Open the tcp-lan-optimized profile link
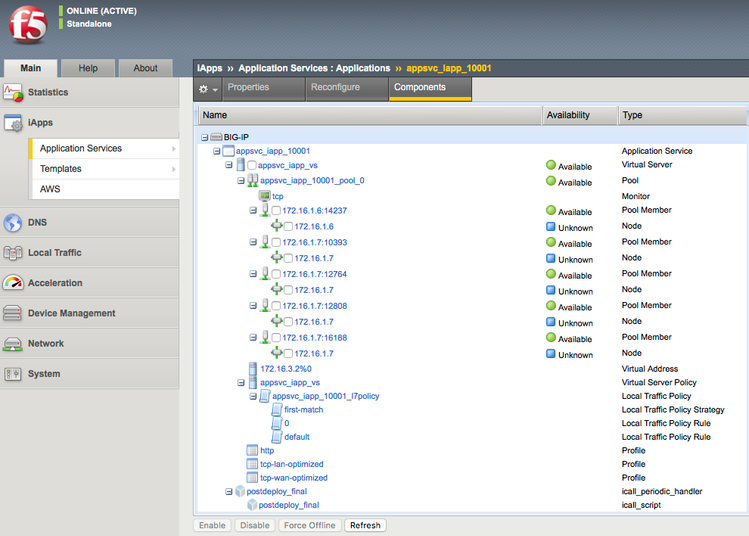749x536 pixels. click(x=291, y=464)
